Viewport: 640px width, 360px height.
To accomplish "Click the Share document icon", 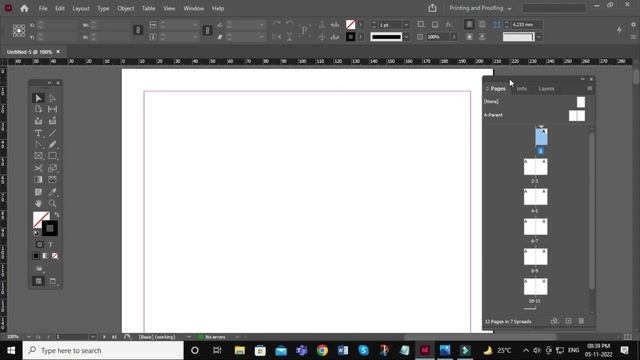I will 432,8.
